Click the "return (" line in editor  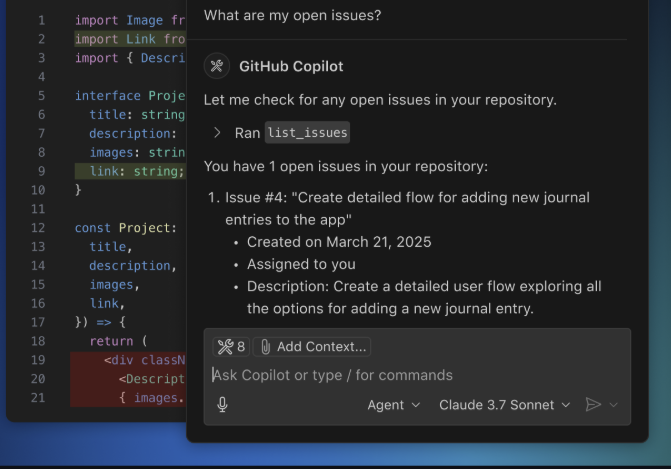[119, 341]
